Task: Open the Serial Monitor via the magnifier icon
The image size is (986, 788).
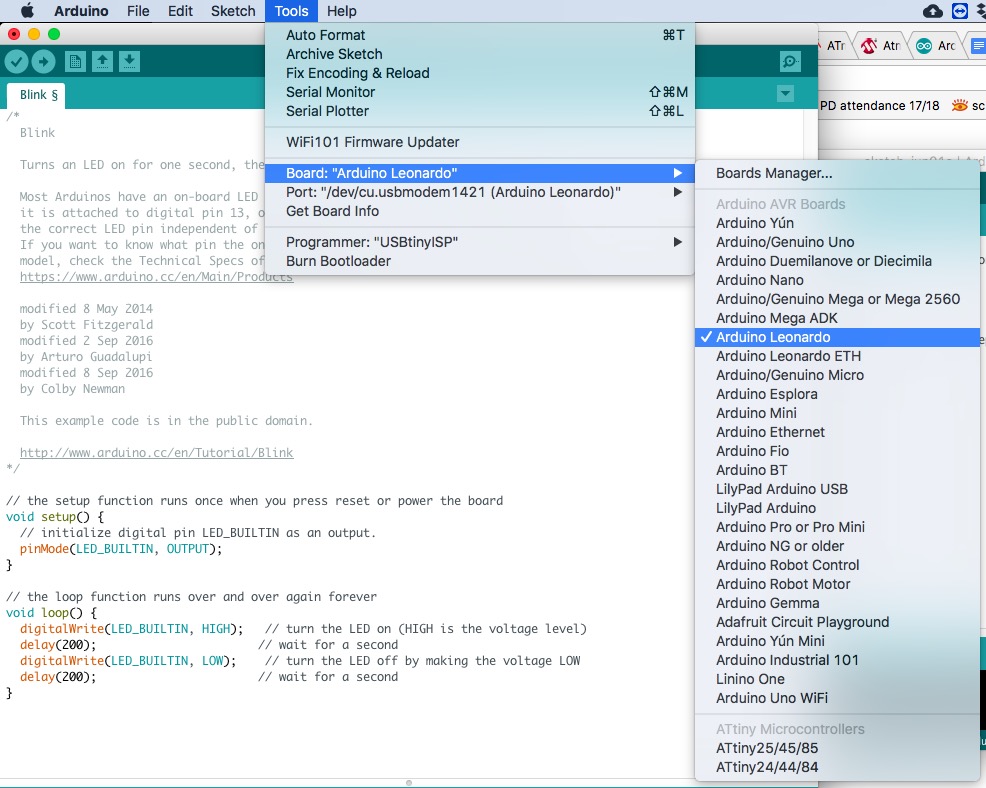Action: pyautogui.click(x=789, y=61)
